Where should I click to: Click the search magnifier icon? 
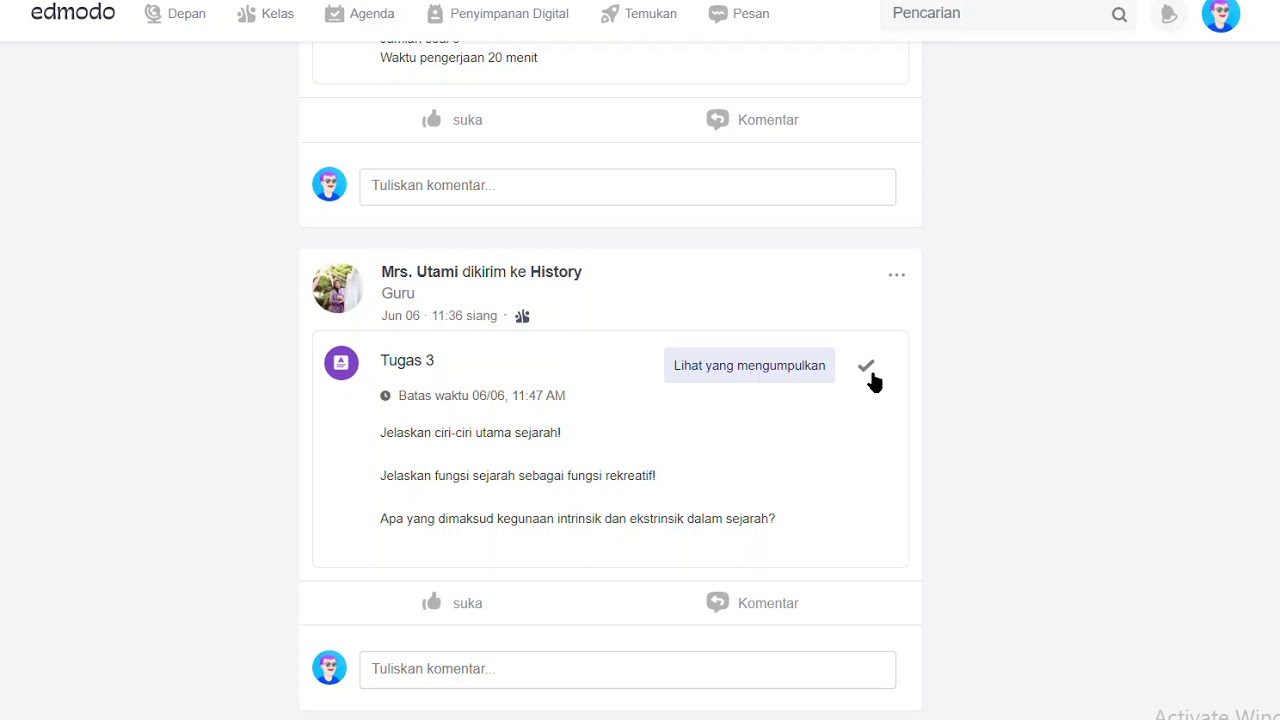pos(1119,14)
